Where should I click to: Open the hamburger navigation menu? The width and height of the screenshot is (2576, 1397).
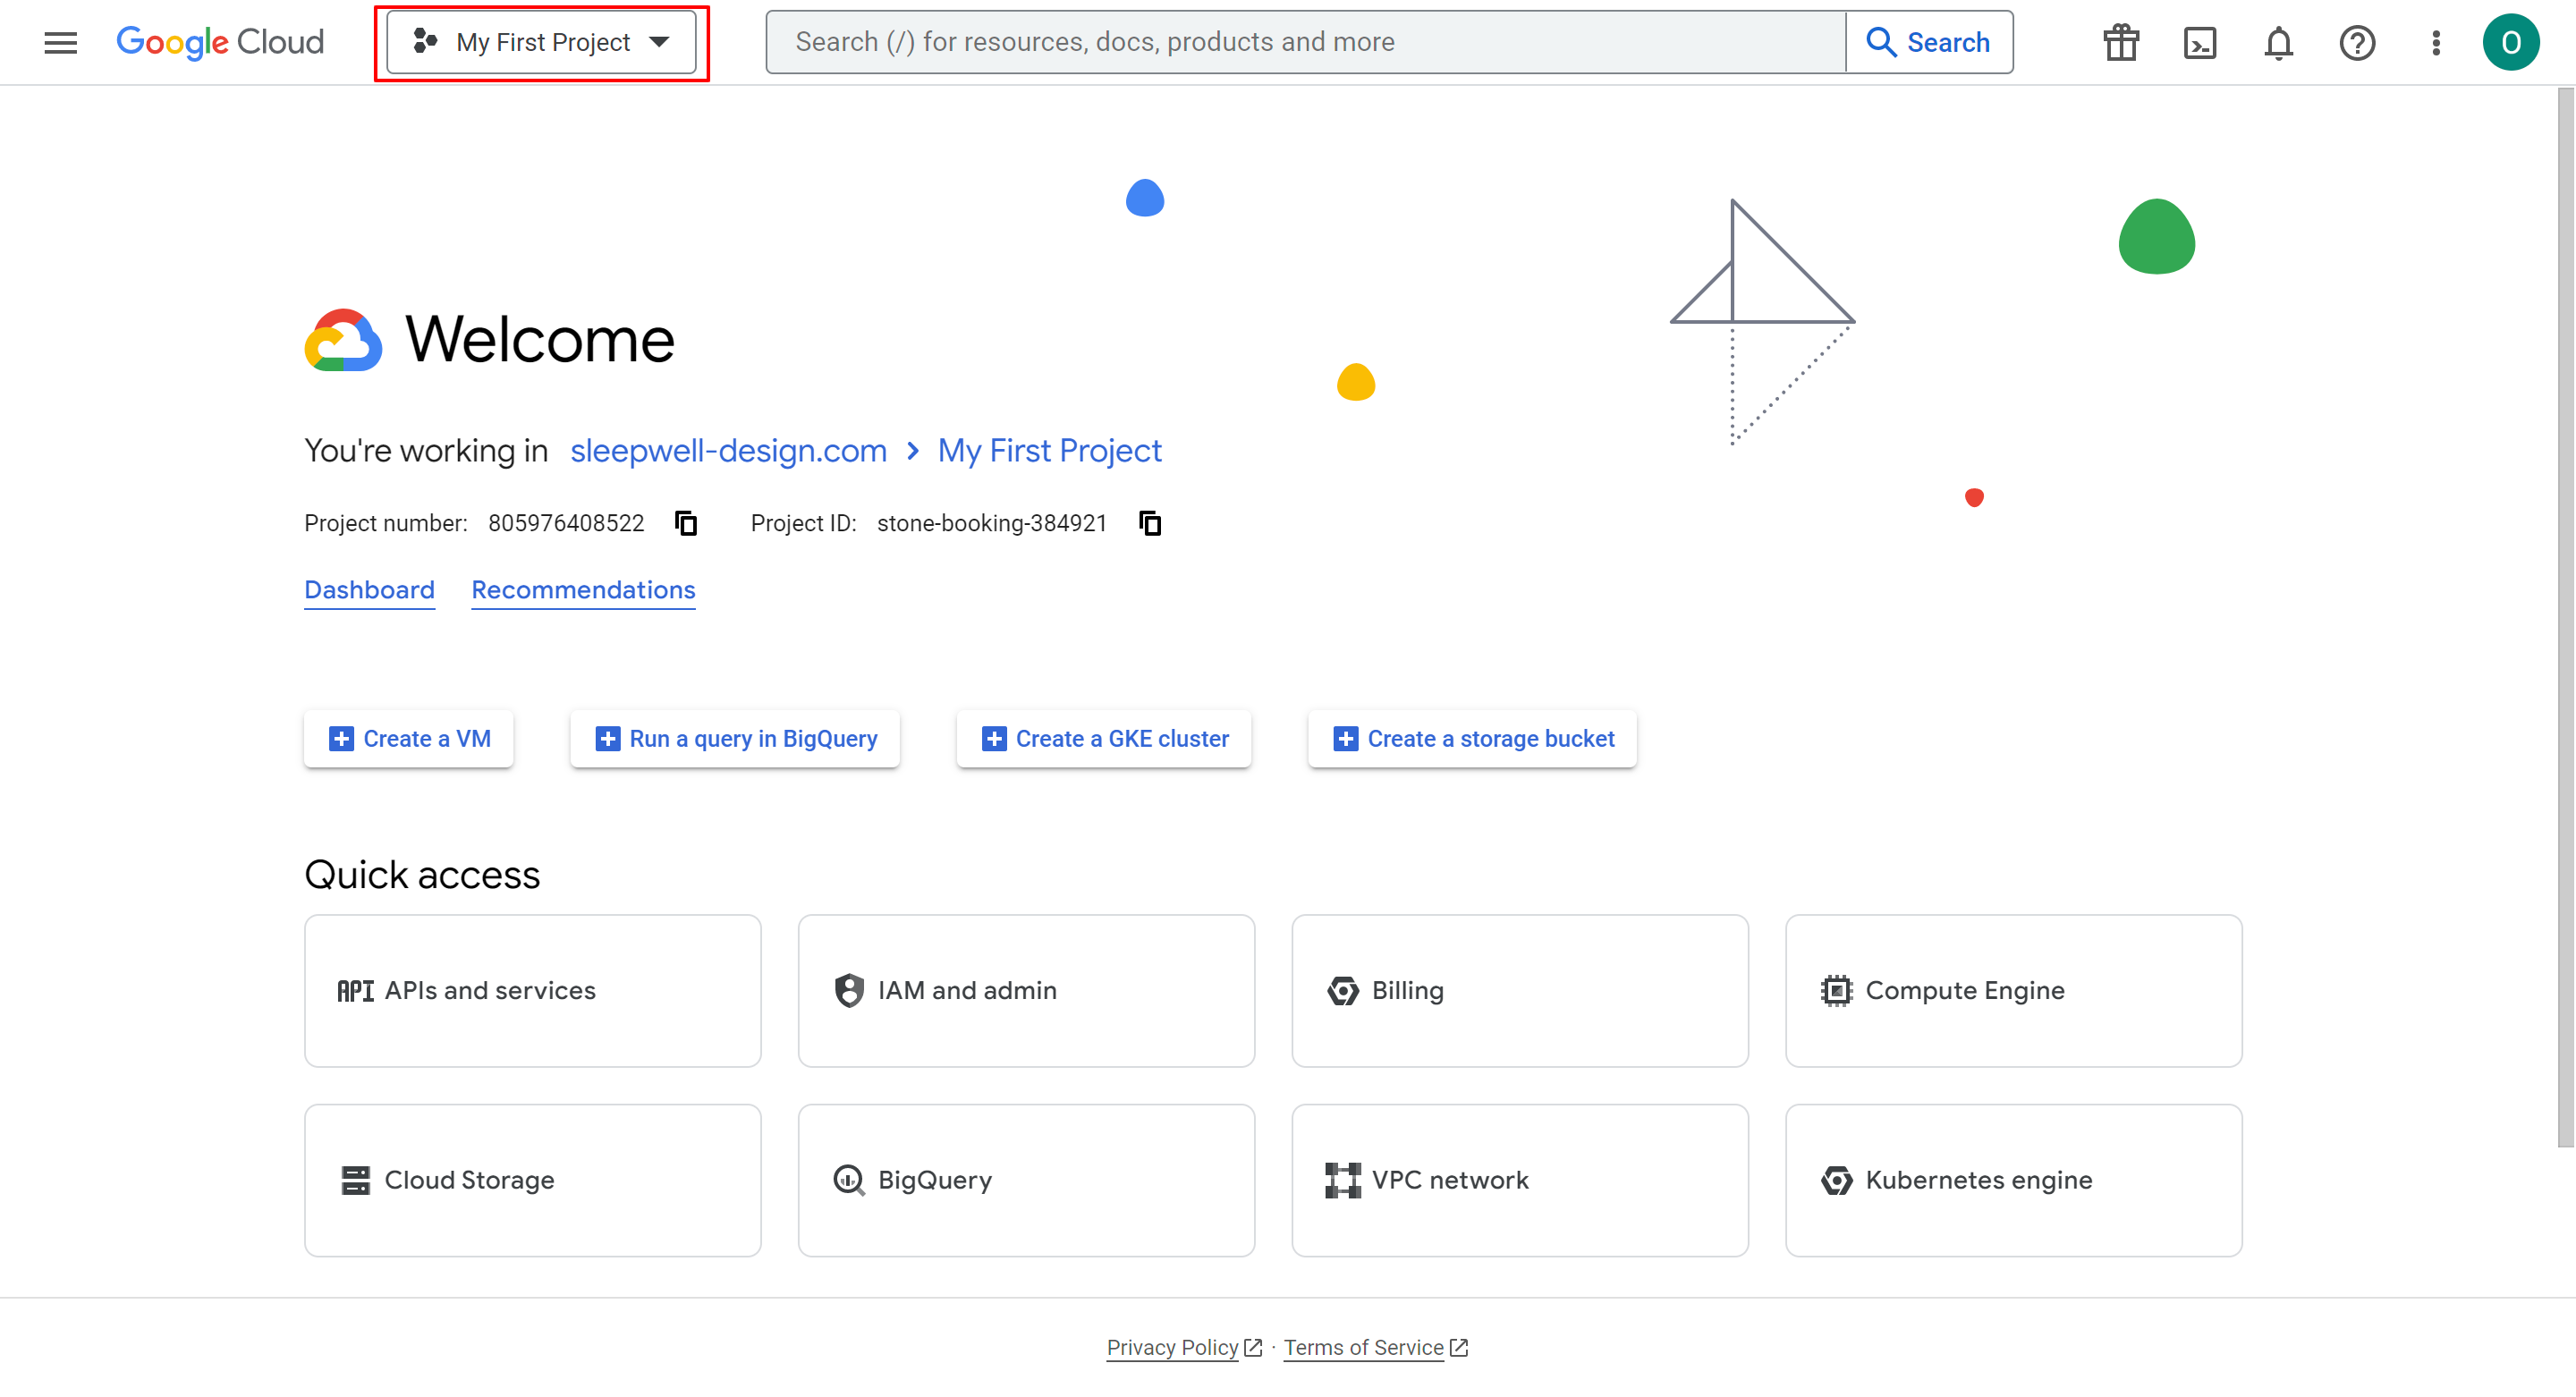click(x=60, y=42)
